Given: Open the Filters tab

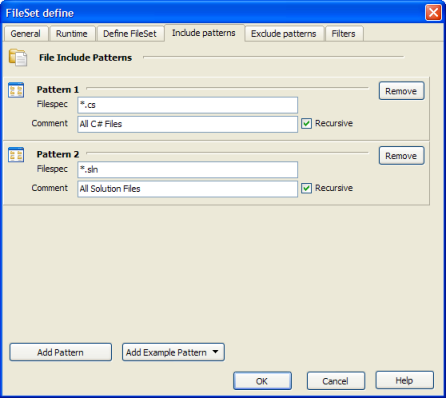Looking at the screenshot, I should (343, 34).
